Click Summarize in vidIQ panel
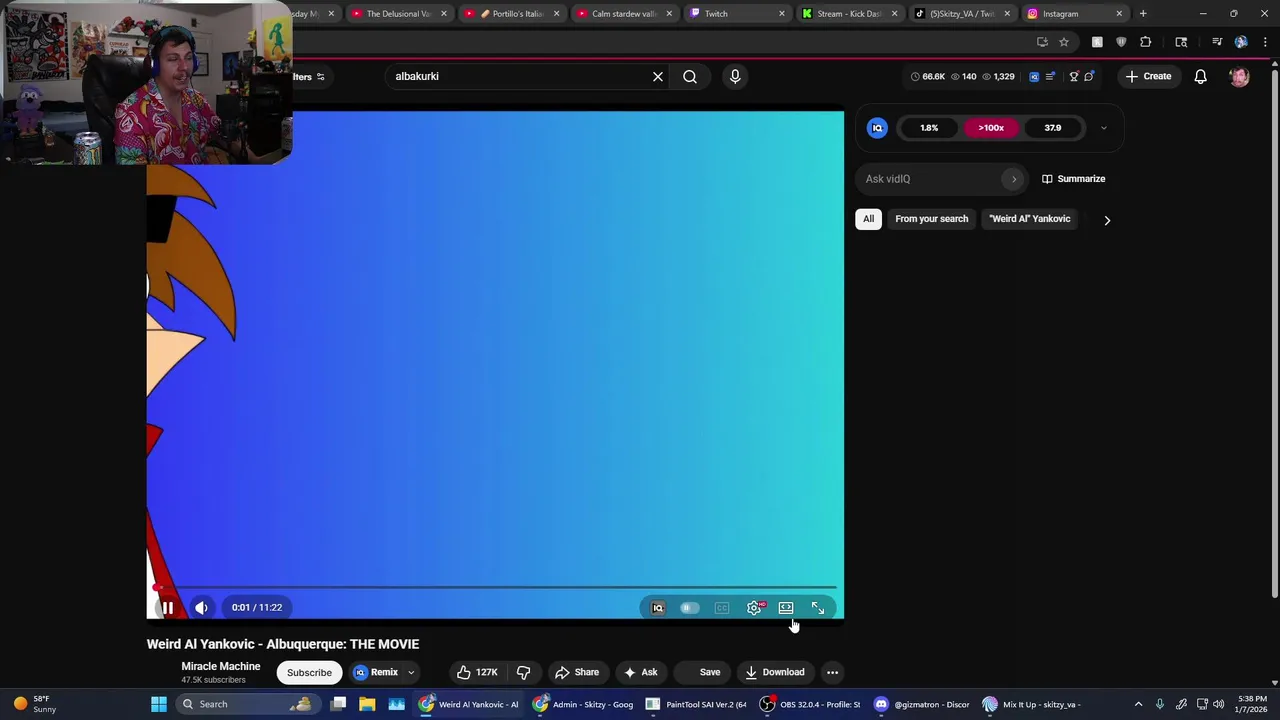This screenshot has width=1280, height=720. point(1074,179)
